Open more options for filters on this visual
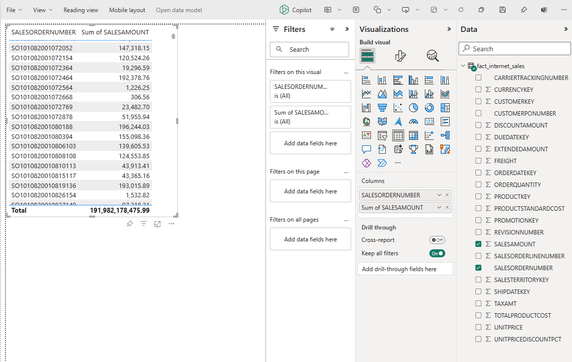The image size is (572, 362). 346,73
